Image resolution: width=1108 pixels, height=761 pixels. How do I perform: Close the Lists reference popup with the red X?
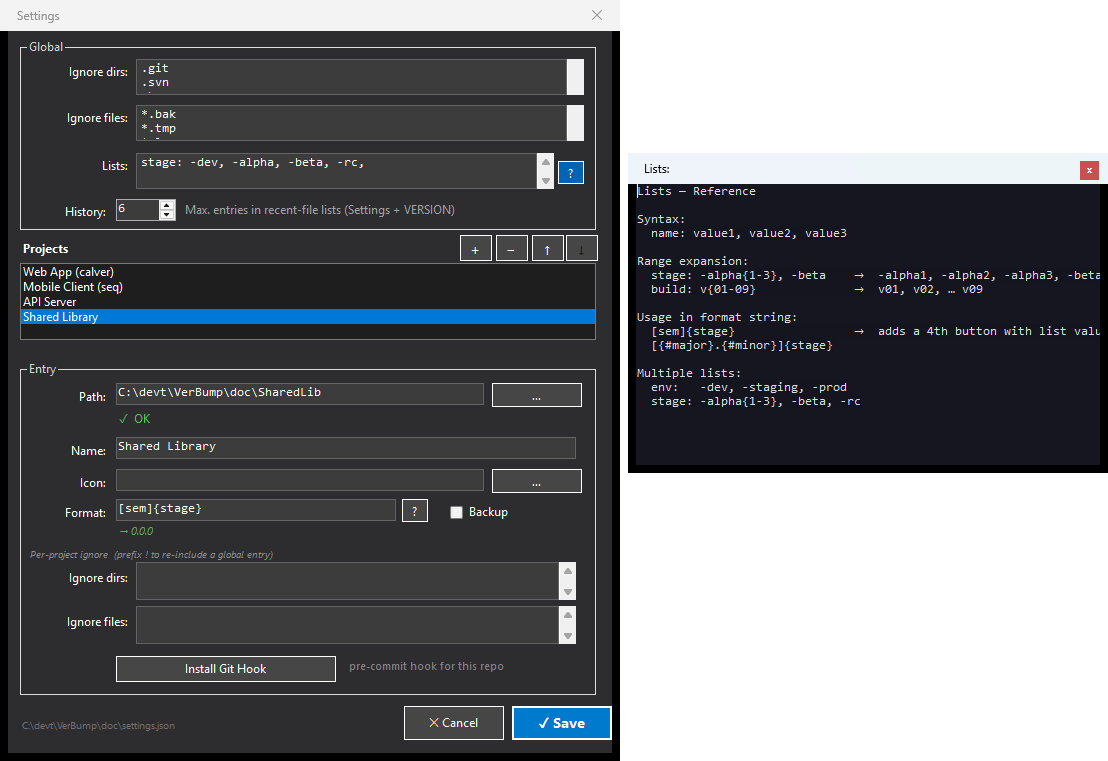[x=1089, y=170]
